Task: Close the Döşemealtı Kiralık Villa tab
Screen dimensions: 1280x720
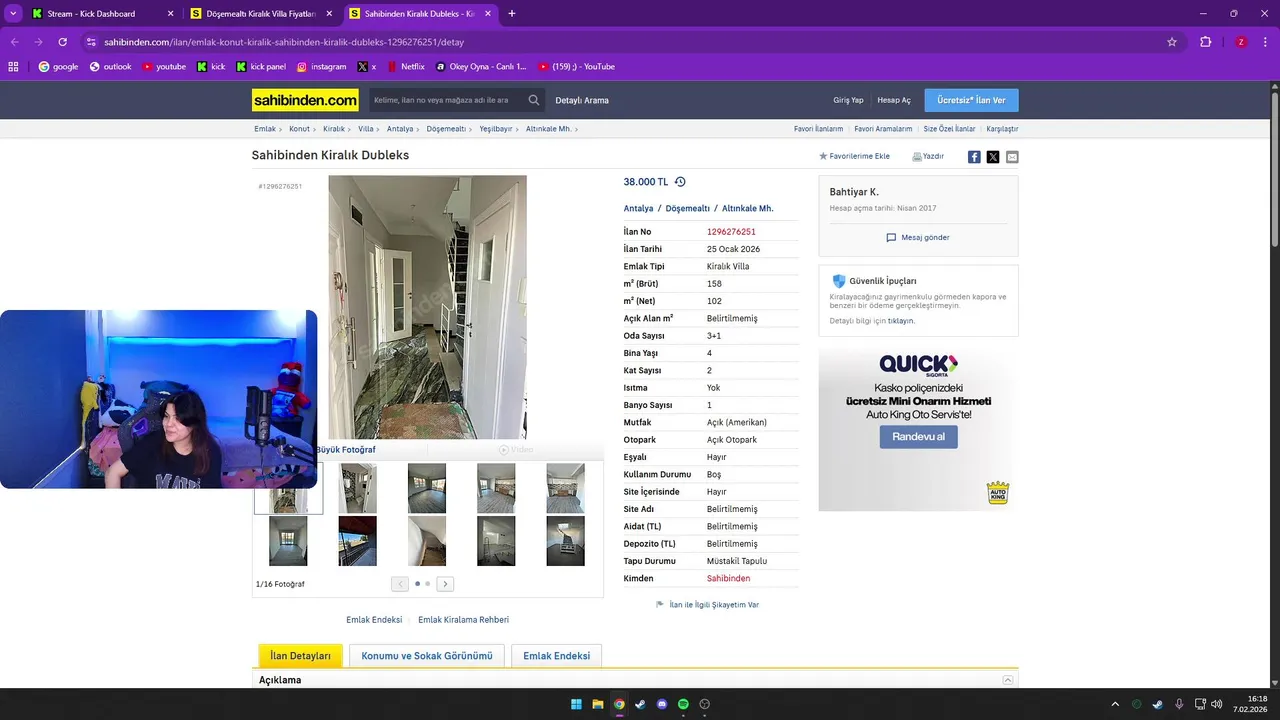Action: click(329, 14)
